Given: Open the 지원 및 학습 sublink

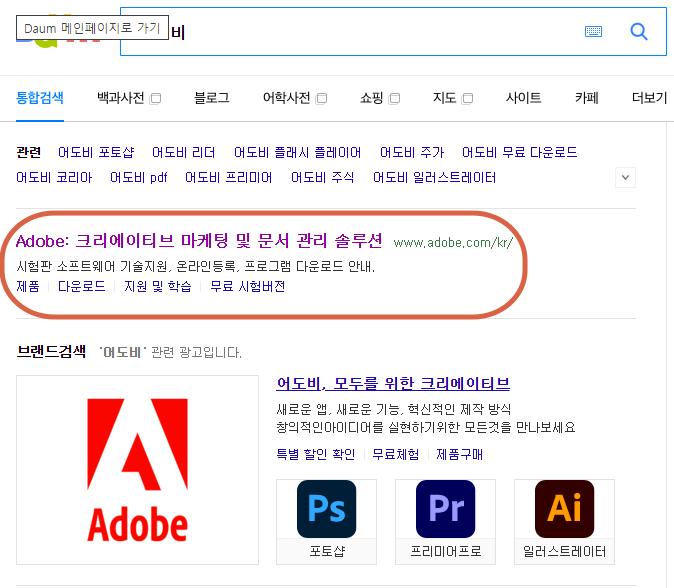Looking at the screenshot, I should tap(158, 286).
